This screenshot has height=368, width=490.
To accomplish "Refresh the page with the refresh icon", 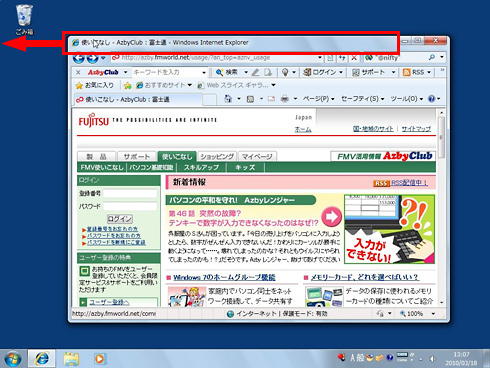I will click(x=342, y=58).
